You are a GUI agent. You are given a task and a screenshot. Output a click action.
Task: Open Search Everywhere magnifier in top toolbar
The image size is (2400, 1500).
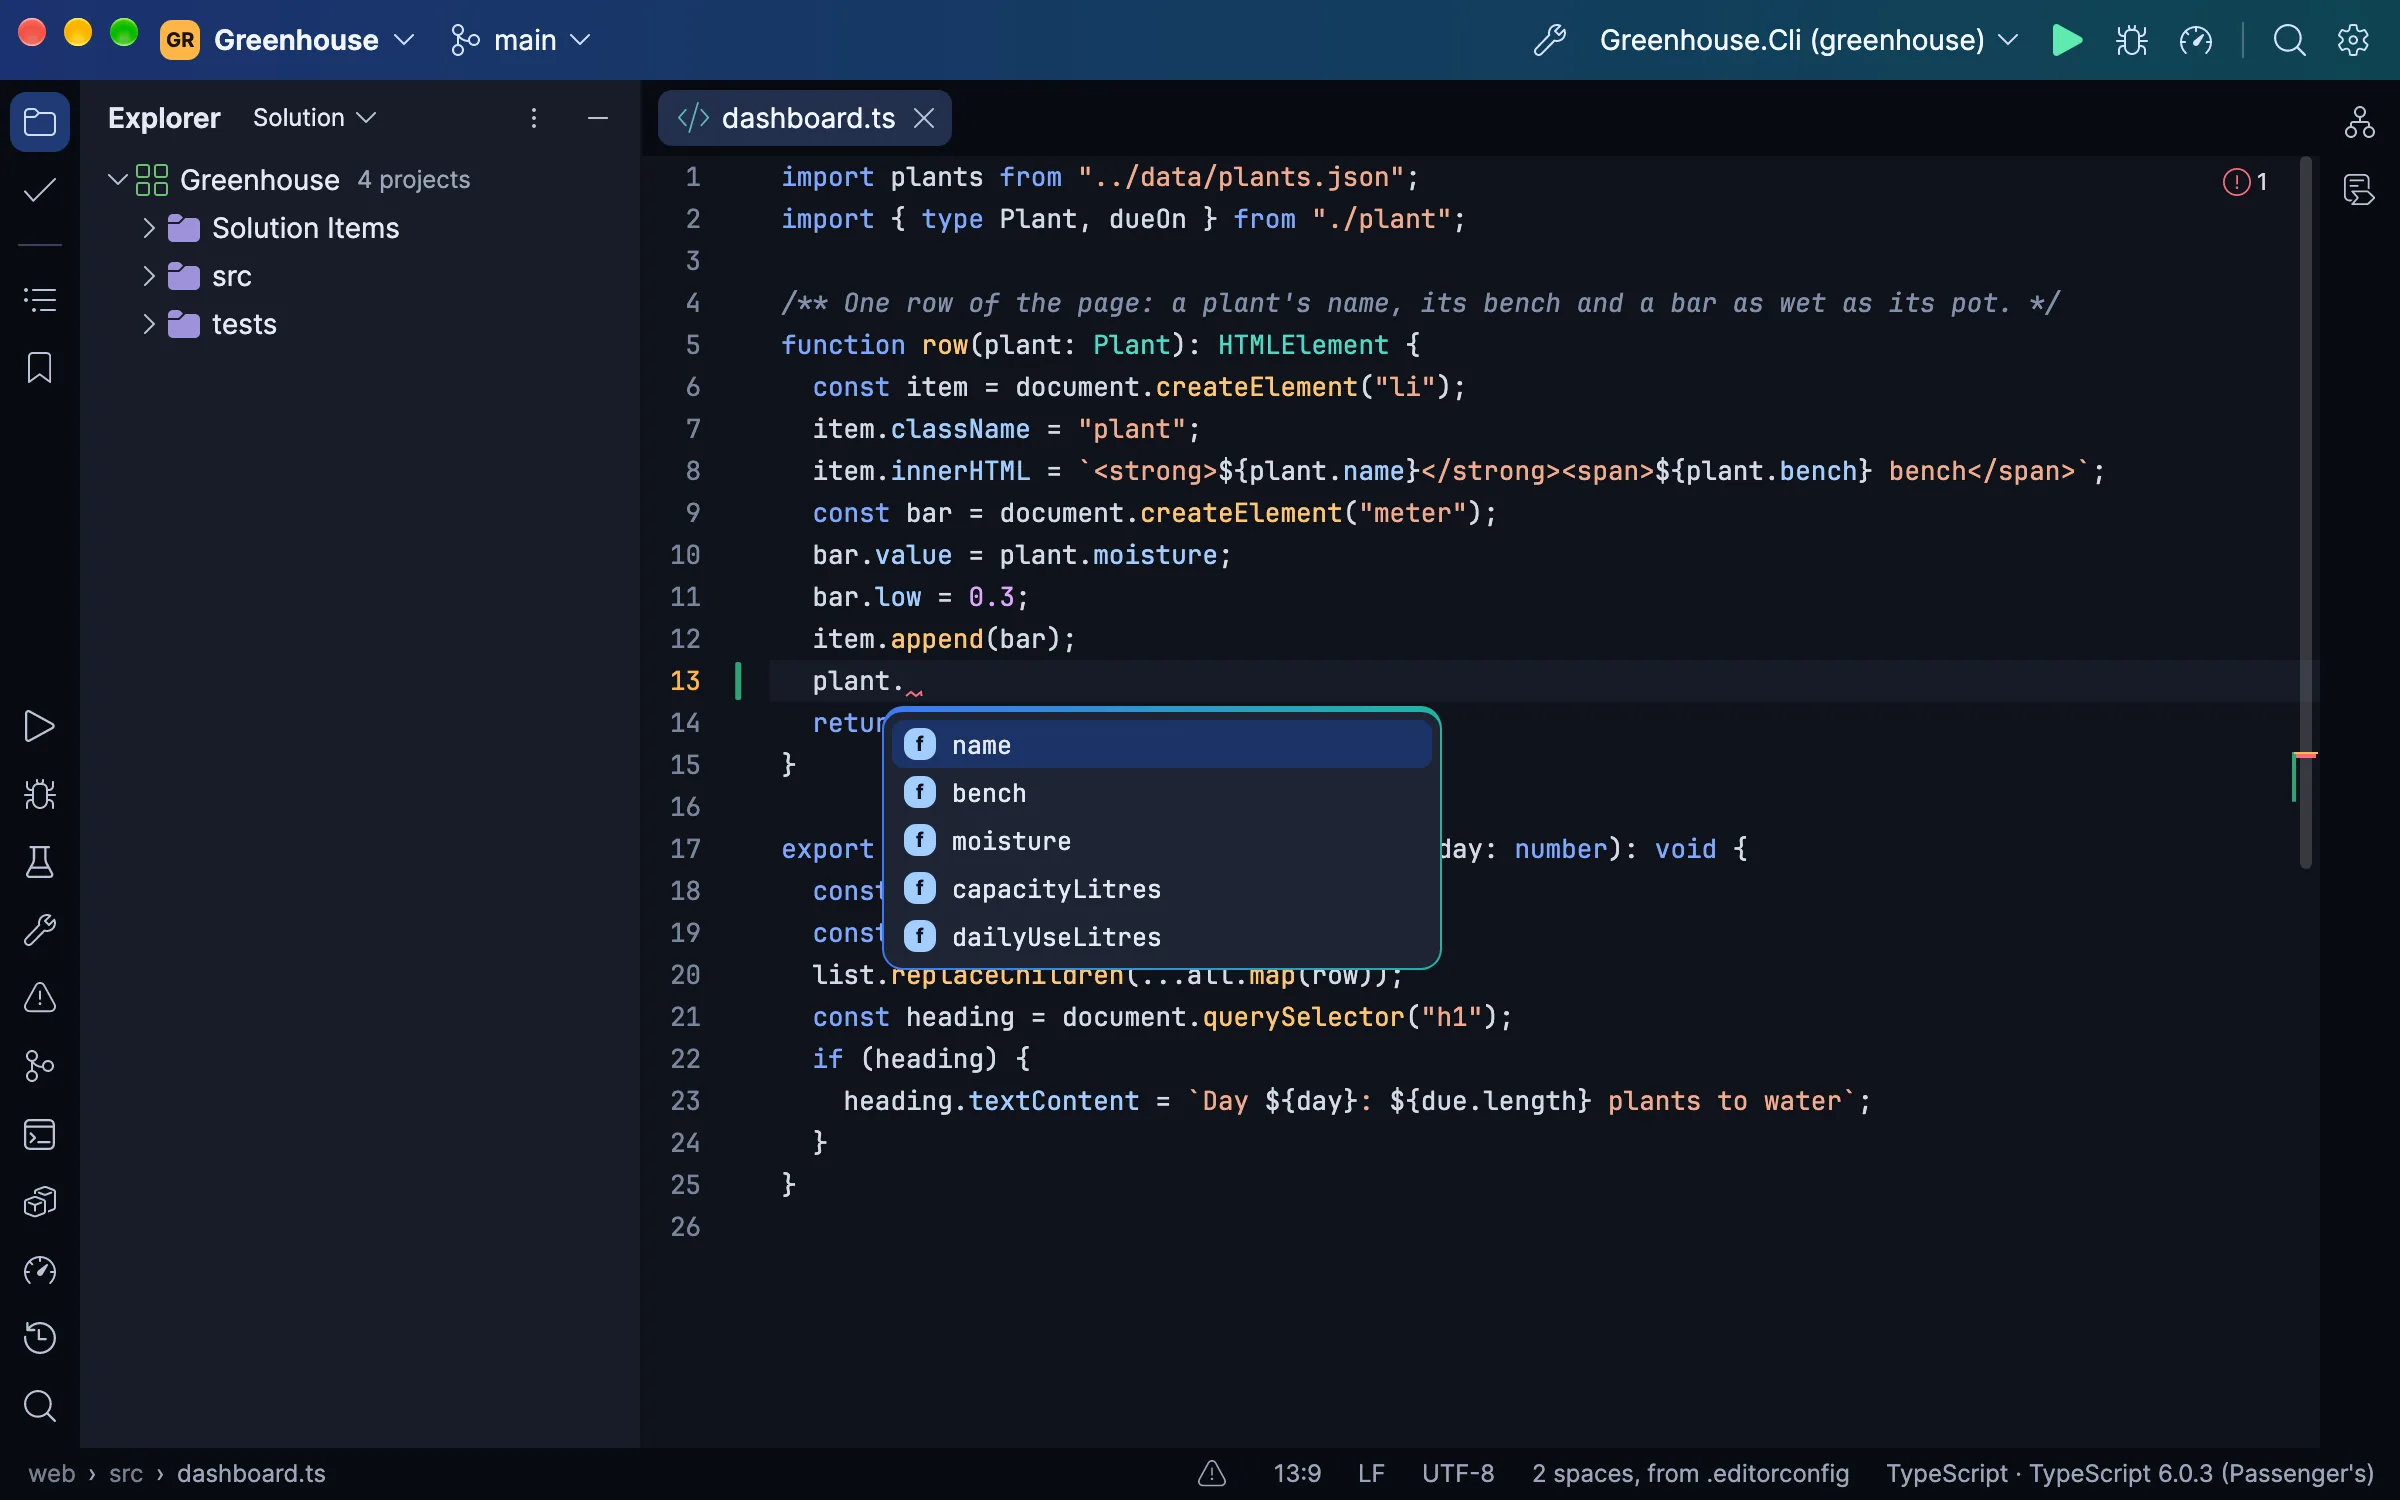click(x=2289, y=40)
